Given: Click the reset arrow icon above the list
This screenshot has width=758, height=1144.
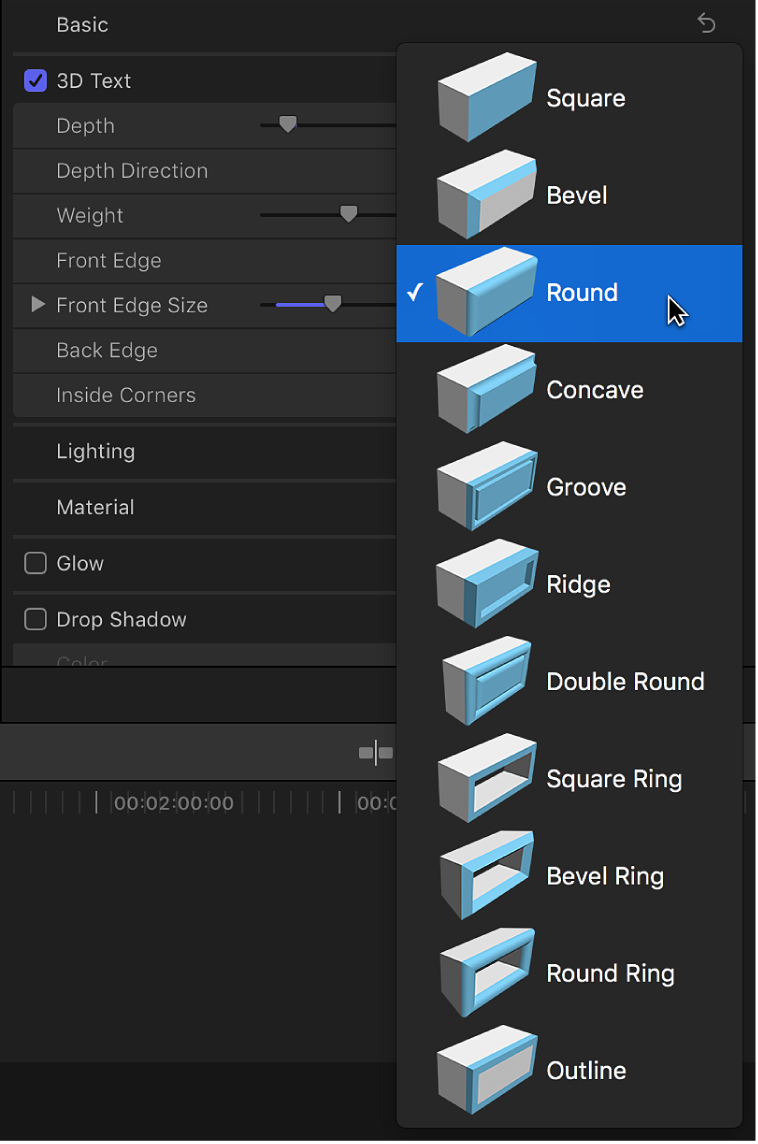Looking at the screenshot, I should (707, 22).
